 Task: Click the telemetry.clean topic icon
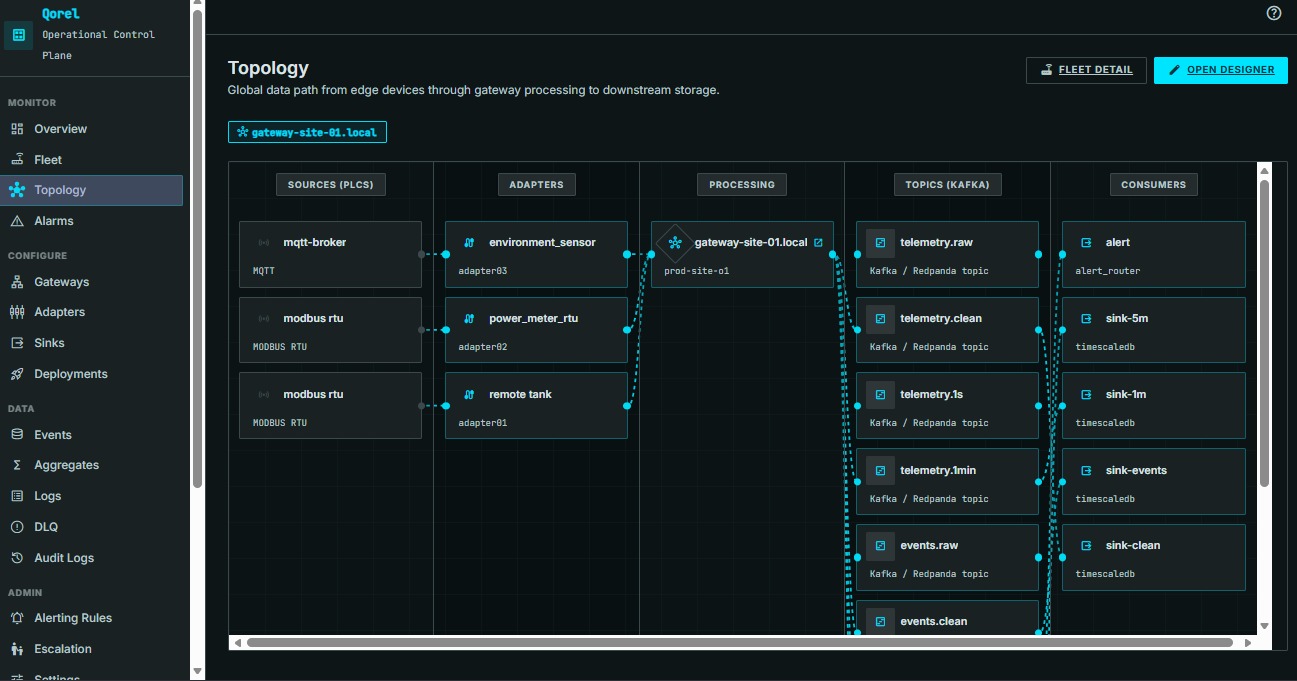pyautogui.click(x=881, y=319)
